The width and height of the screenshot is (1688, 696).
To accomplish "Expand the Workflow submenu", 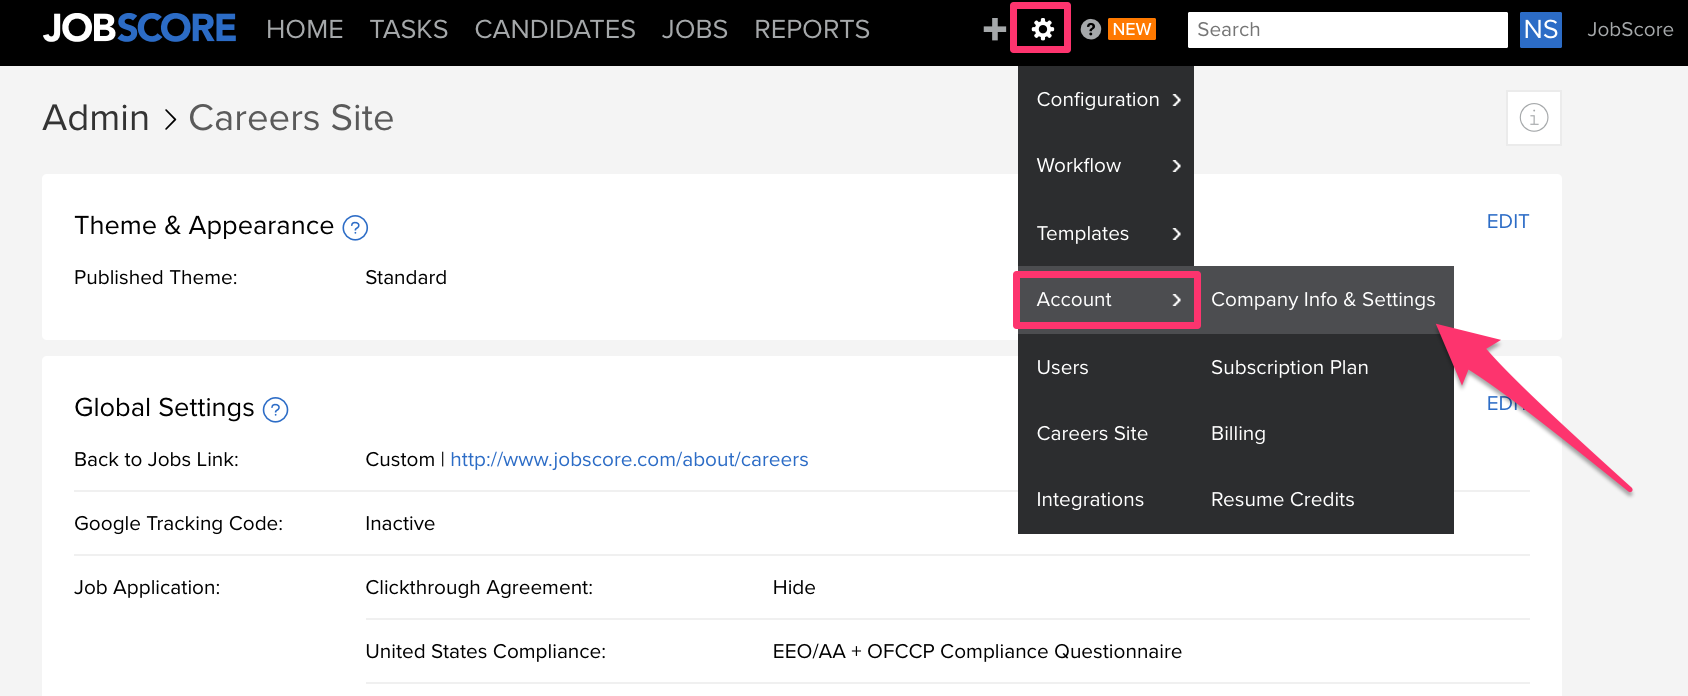I will [1106, 166].
